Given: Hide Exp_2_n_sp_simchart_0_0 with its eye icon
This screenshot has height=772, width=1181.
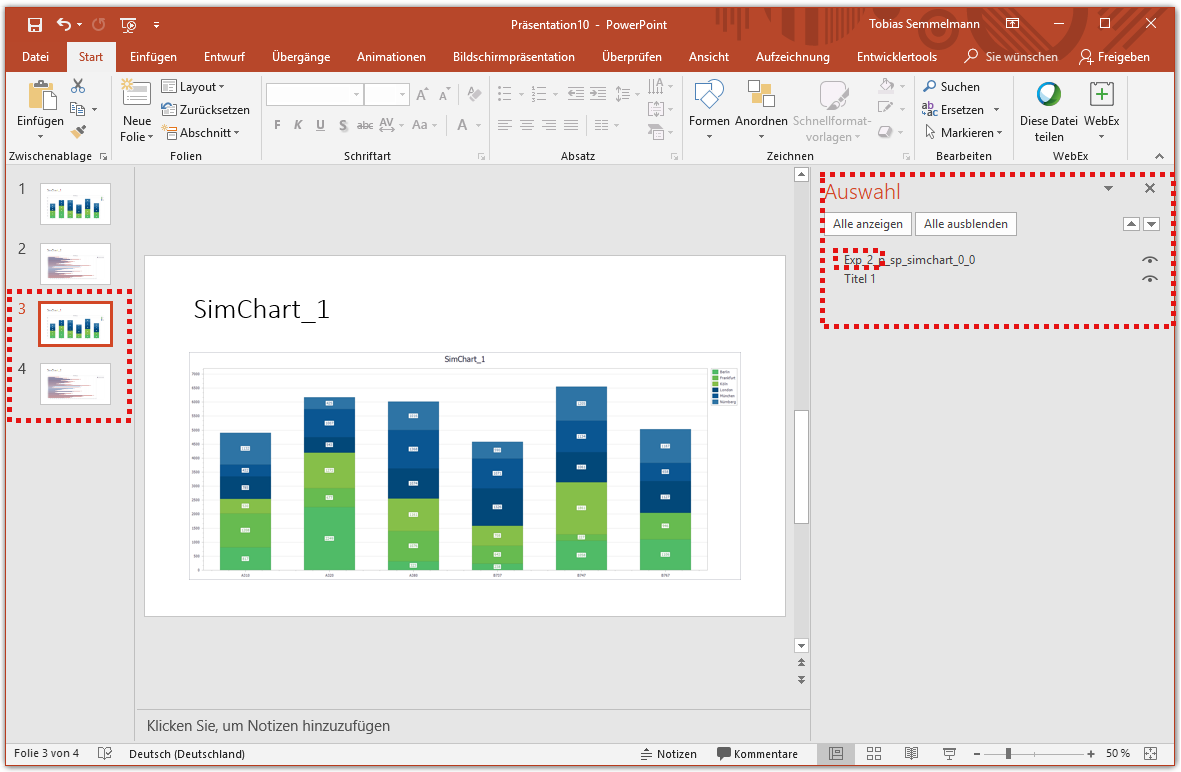Looking at the screenshot, I should pyautogui.click(x=1149, y=260).
